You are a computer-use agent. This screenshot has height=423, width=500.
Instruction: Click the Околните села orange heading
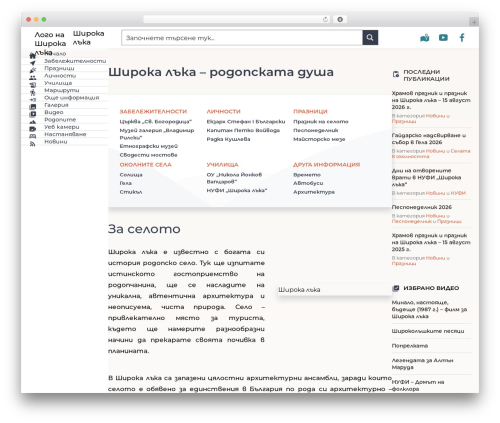[146, 165]
